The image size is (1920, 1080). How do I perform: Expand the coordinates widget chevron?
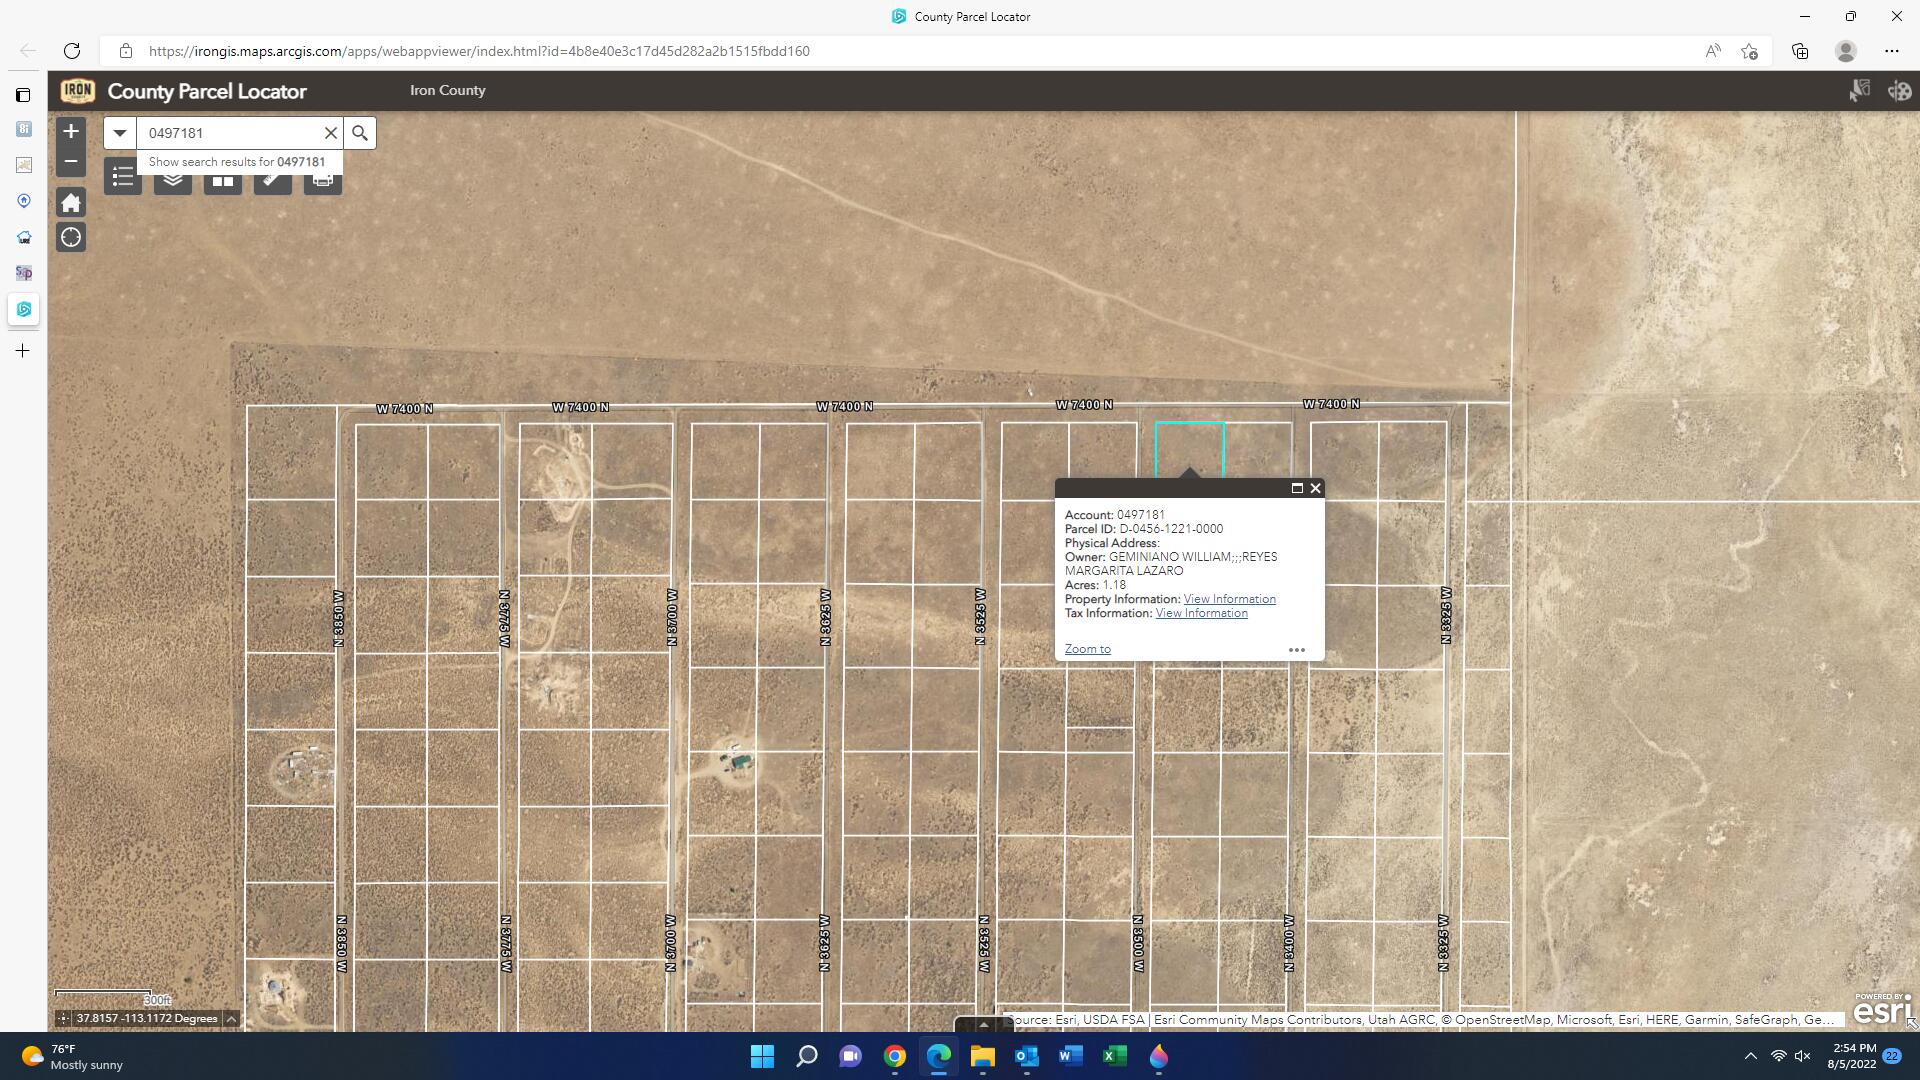click(x=230, y=1018)
